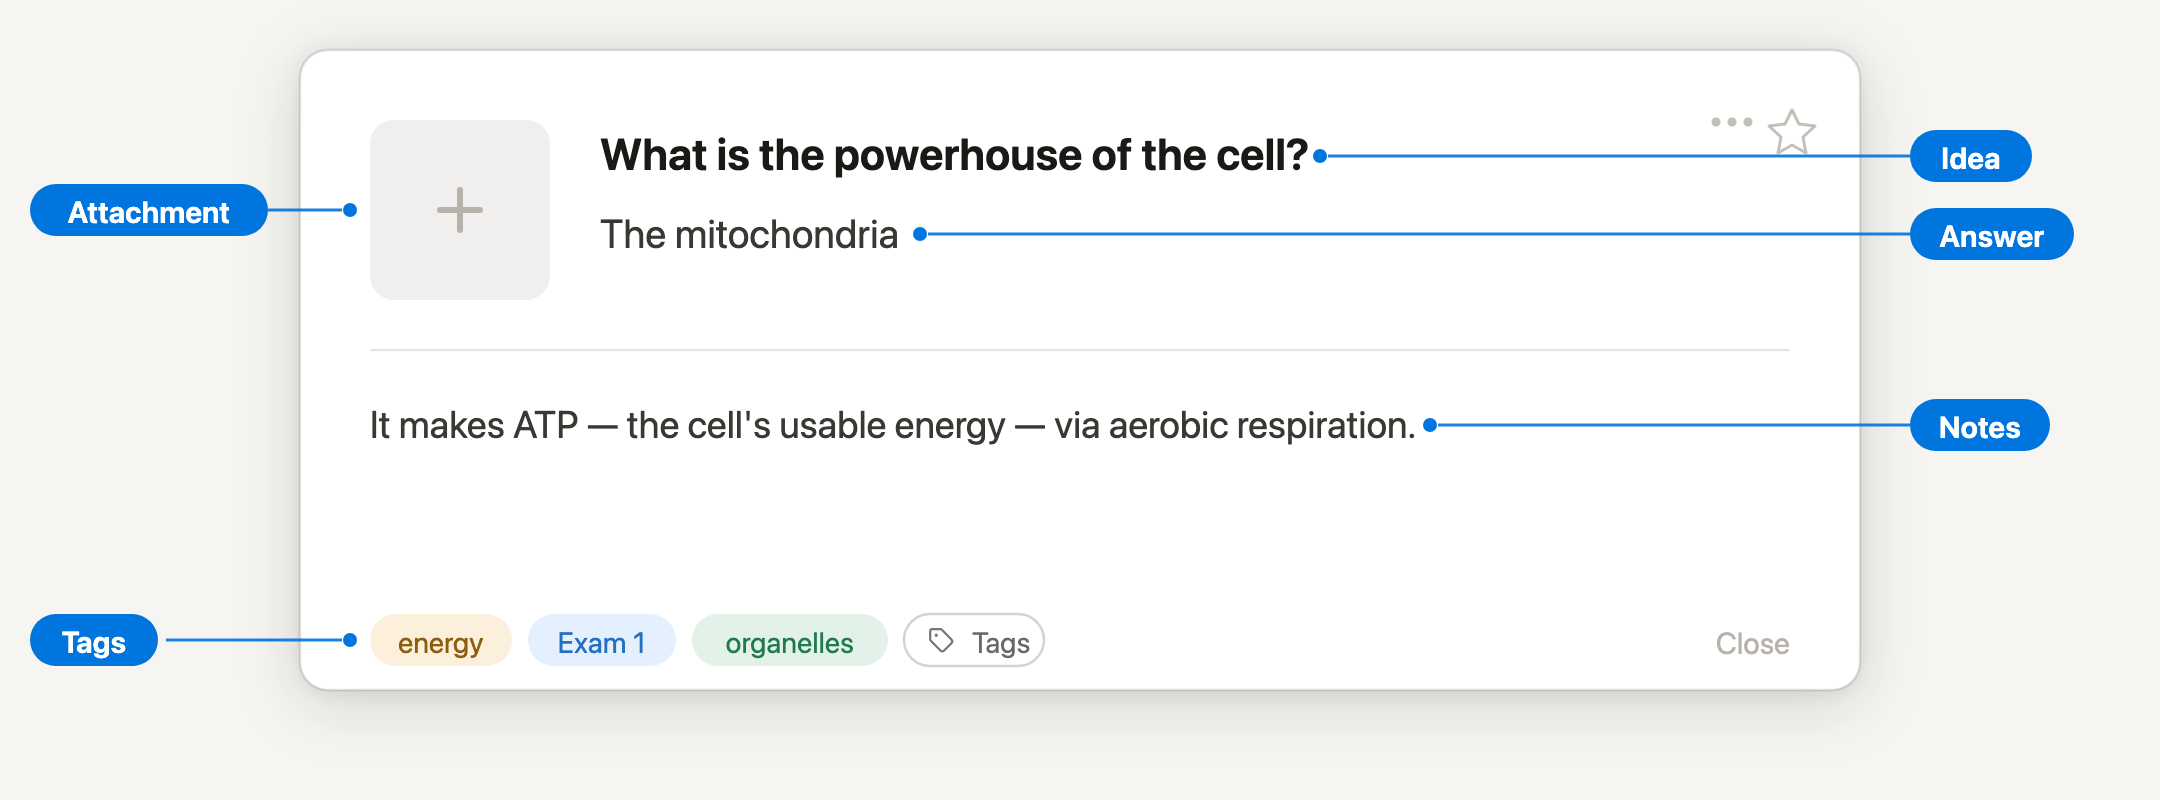Click the blue Answer callout label
This screenshot has height=800, width=2160.
pyautogui.click(x=1991, y=234)
